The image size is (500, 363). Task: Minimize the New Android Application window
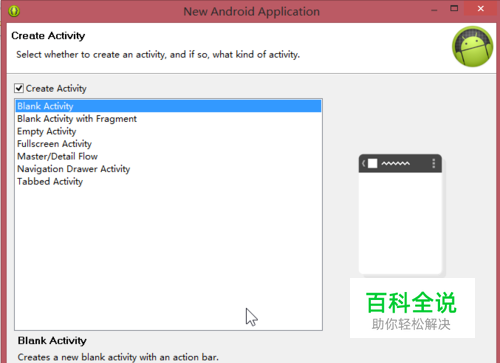click(434, 10)
